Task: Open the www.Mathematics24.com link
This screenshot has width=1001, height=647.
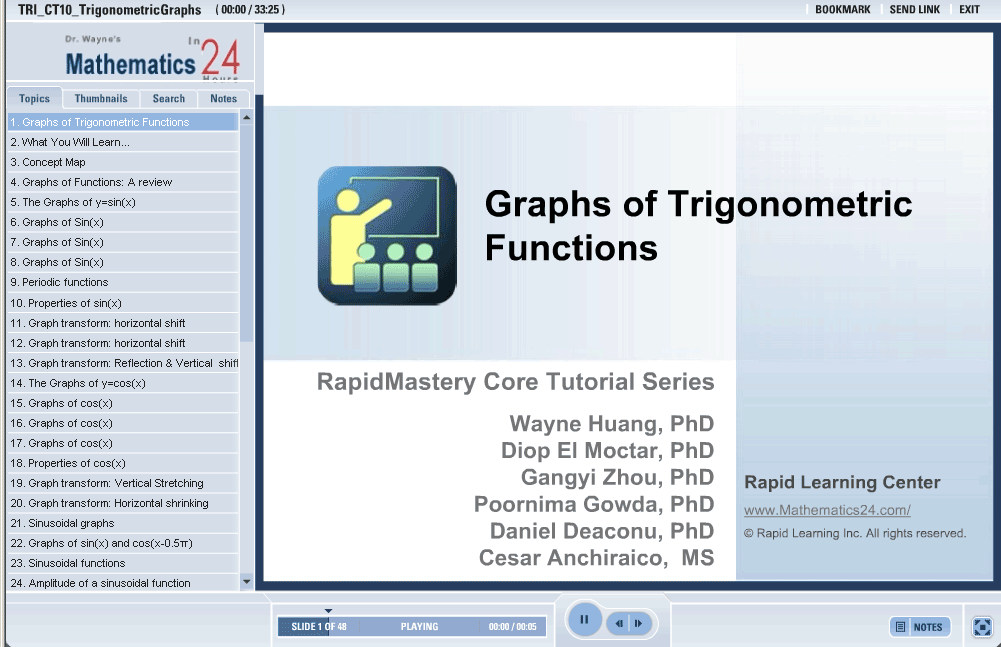Action: click(827, 510)
